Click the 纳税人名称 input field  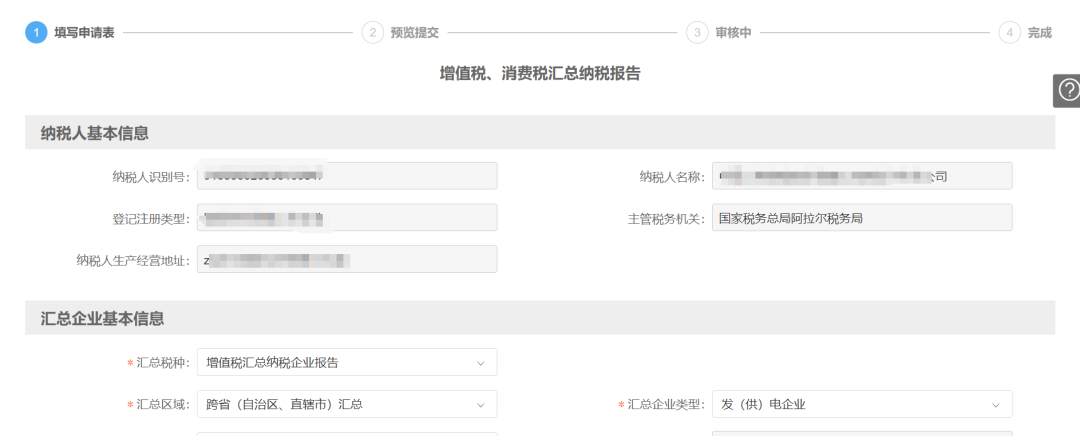point(862,176)
